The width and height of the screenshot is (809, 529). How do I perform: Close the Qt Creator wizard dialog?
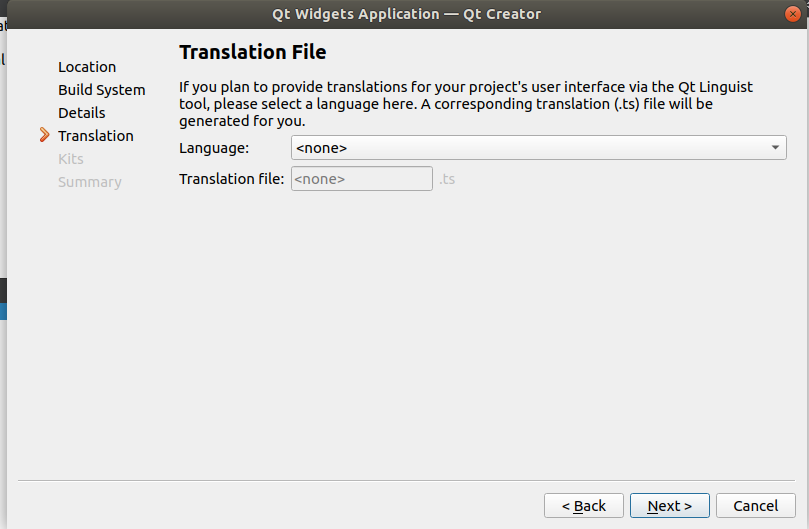click(x=792, y=14)
